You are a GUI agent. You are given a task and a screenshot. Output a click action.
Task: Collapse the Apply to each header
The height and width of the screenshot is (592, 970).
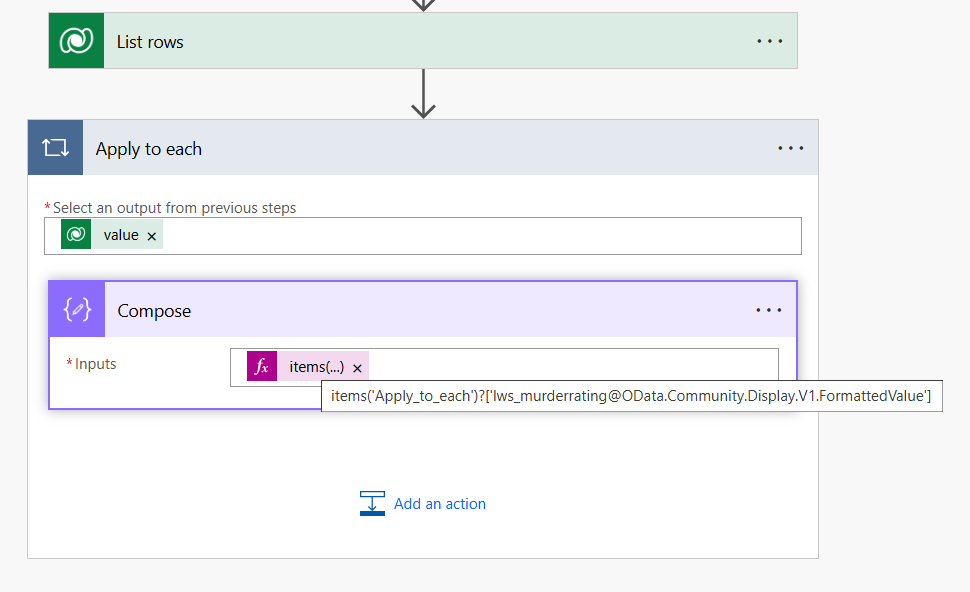pos(423,148)
